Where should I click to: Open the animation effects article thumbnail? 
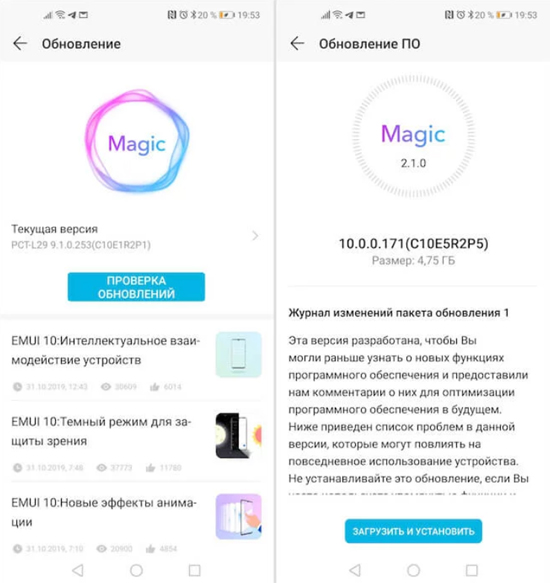pos(239,516)
